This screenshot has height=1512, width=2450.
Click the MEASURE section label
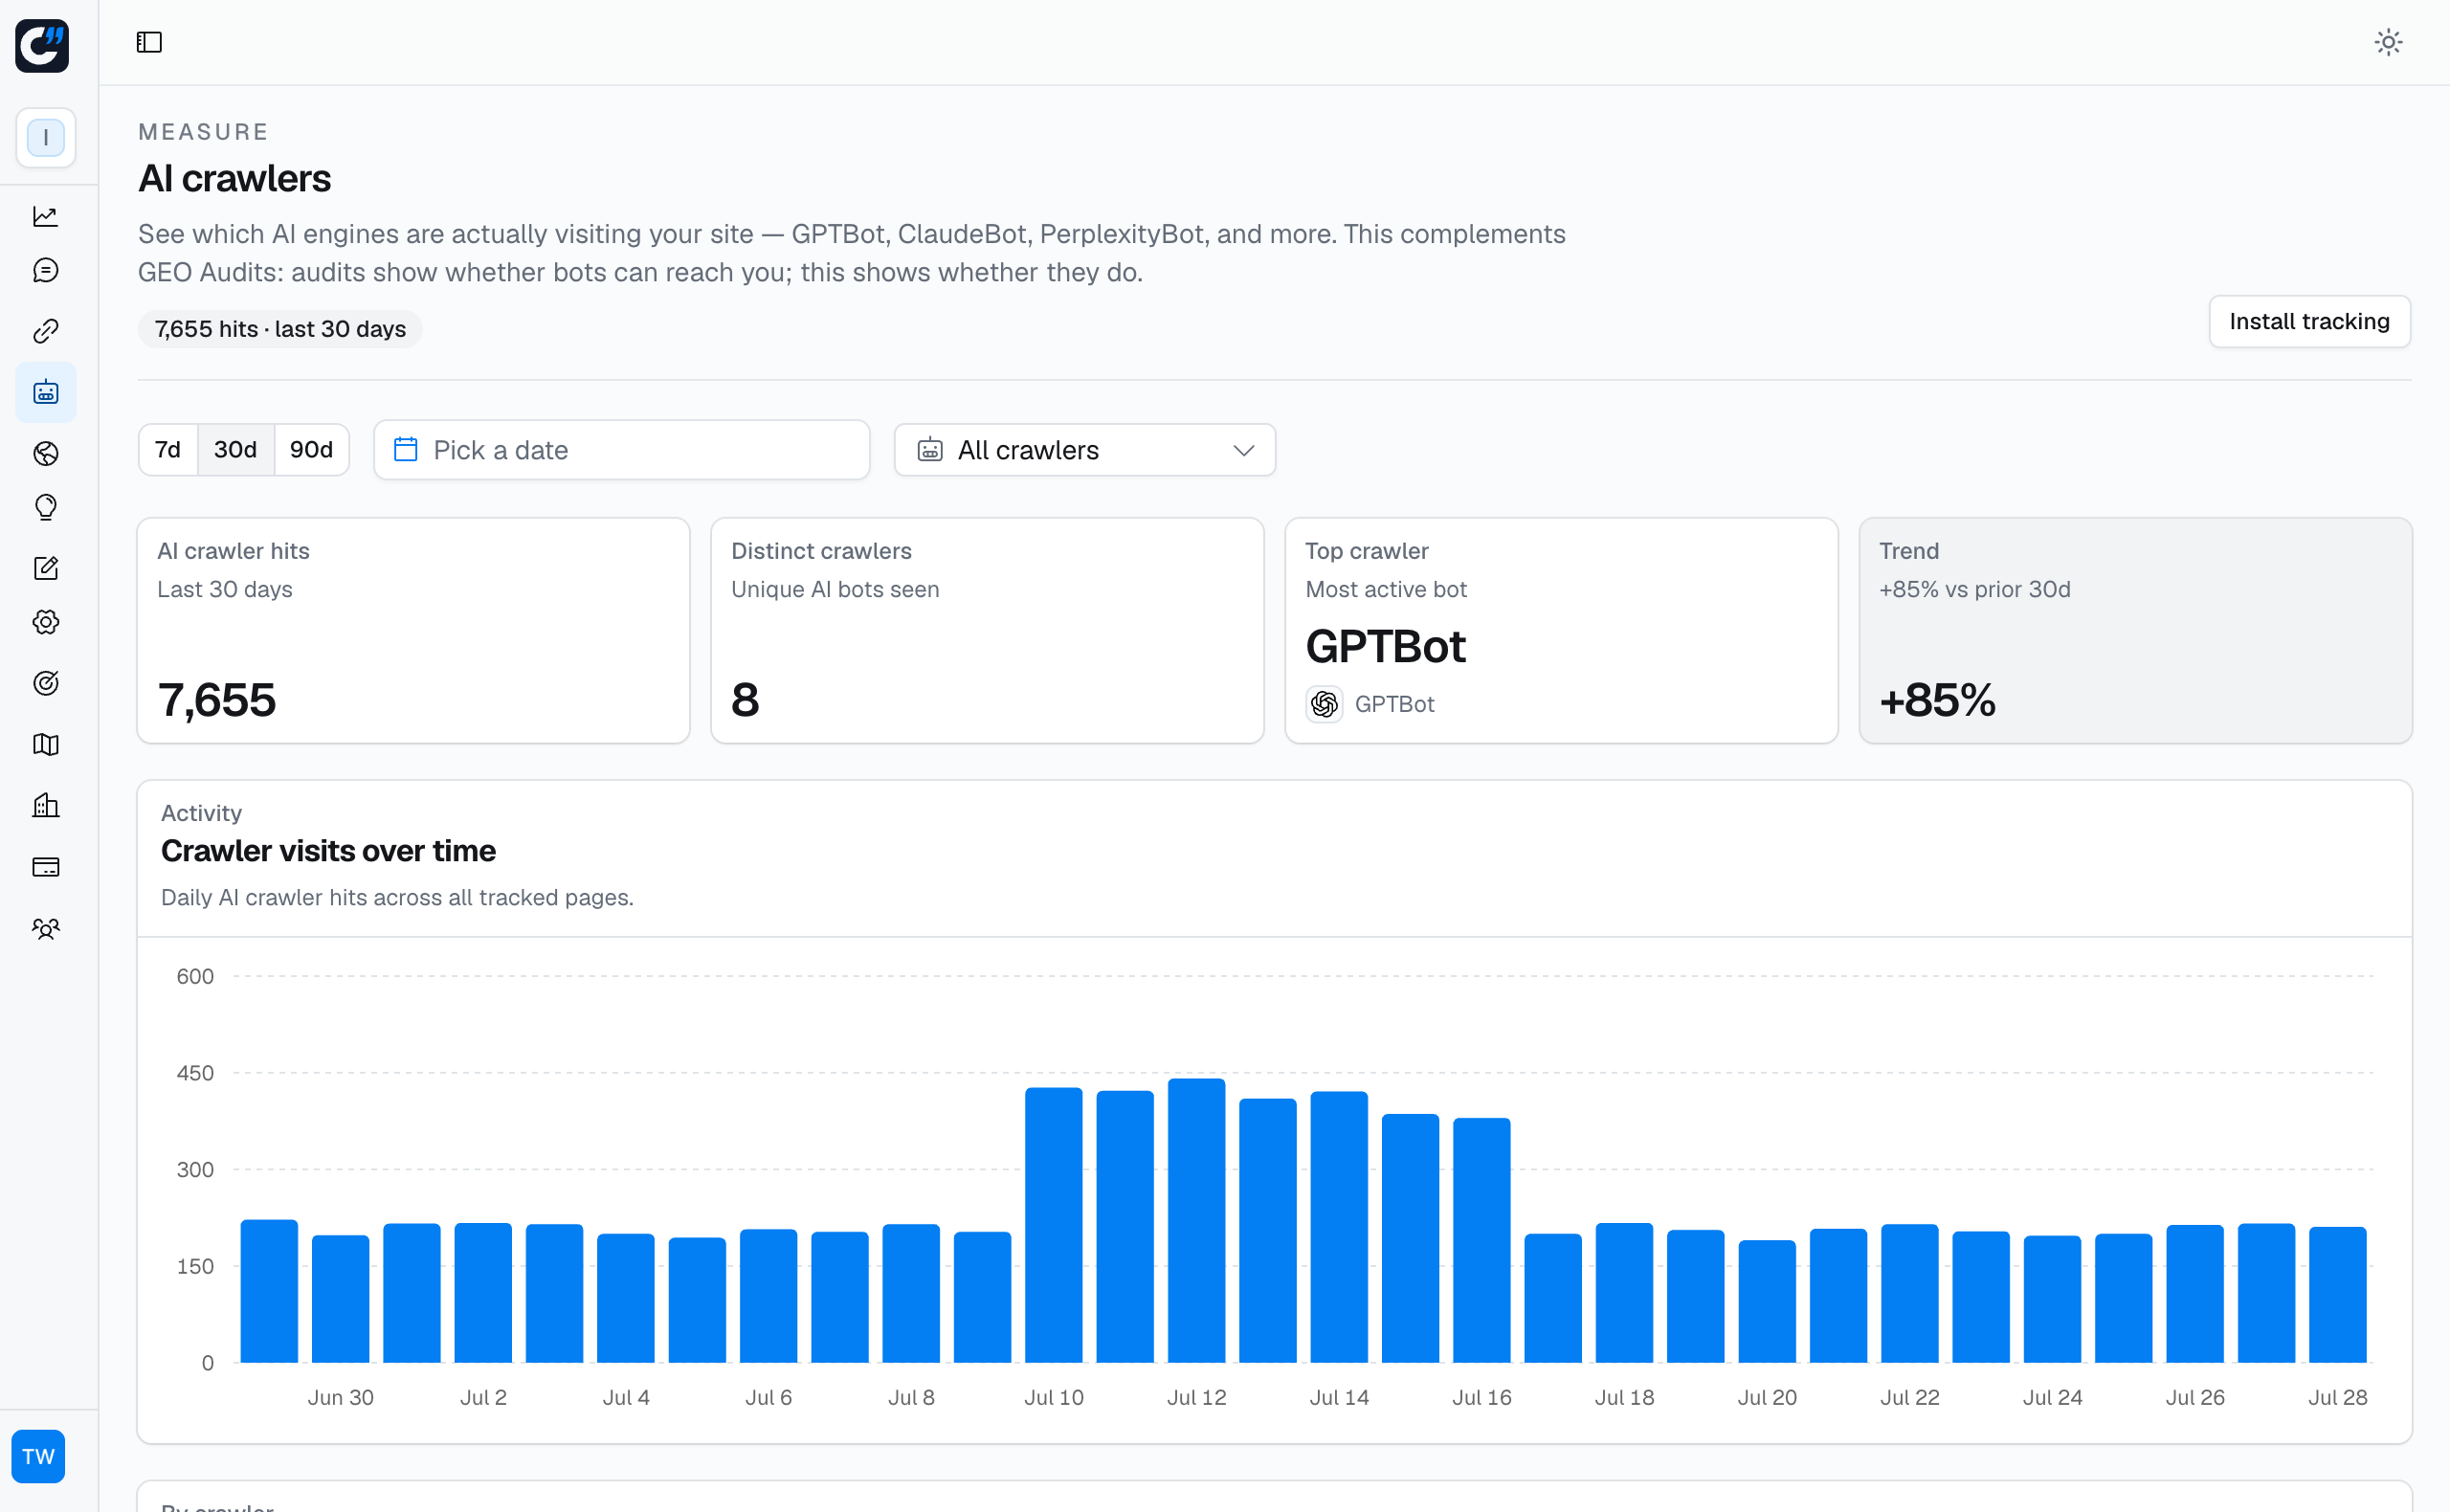click(203, 132)
